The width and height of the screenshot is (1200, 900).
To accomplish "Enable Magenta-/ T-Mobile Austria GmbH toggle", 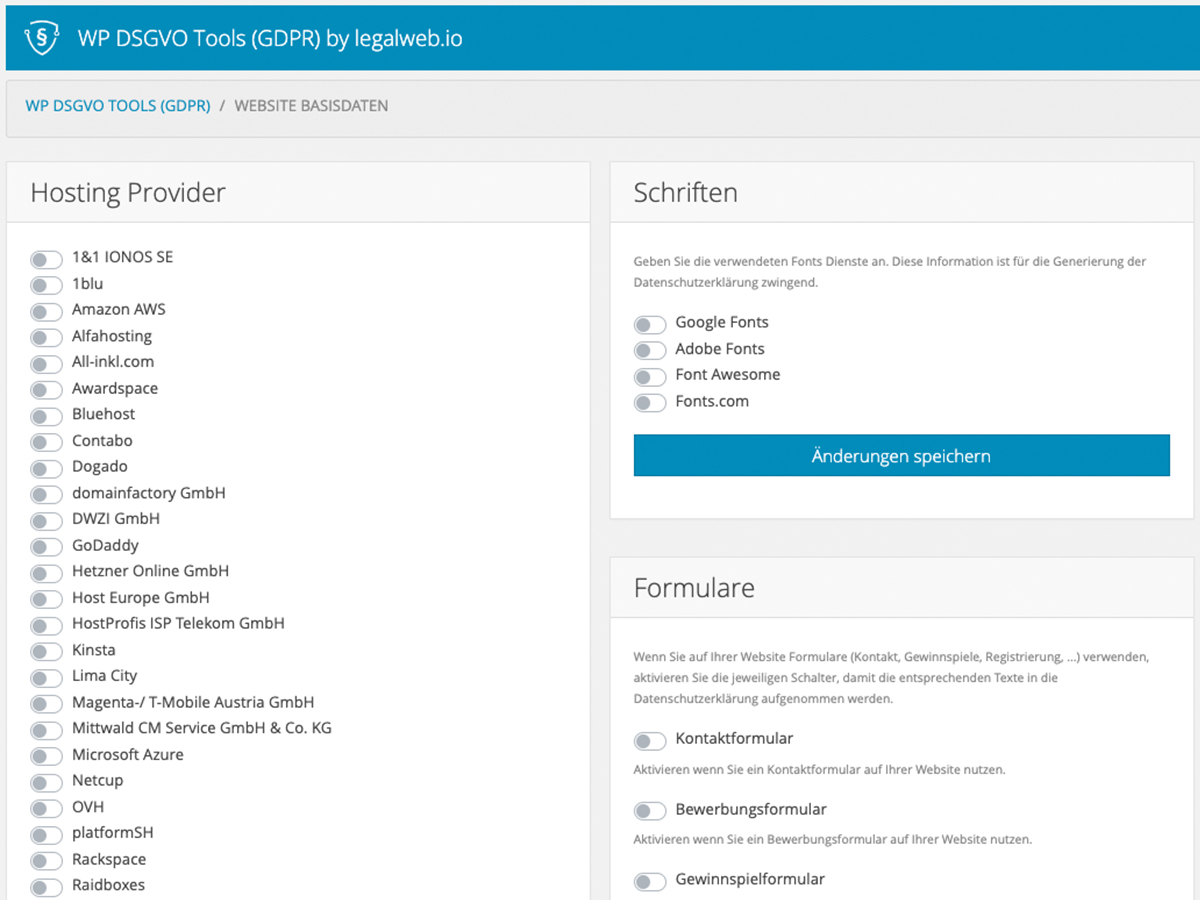I will pos(46,704).
